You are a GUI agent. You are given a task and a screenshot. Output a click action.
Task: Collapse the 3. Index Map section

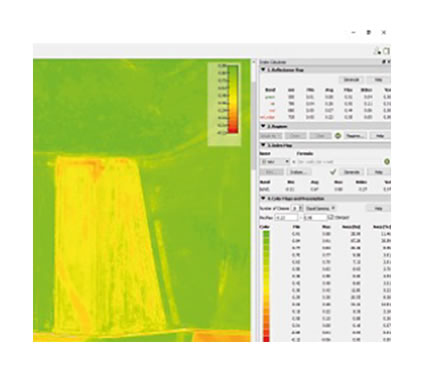tap(263, 145)
